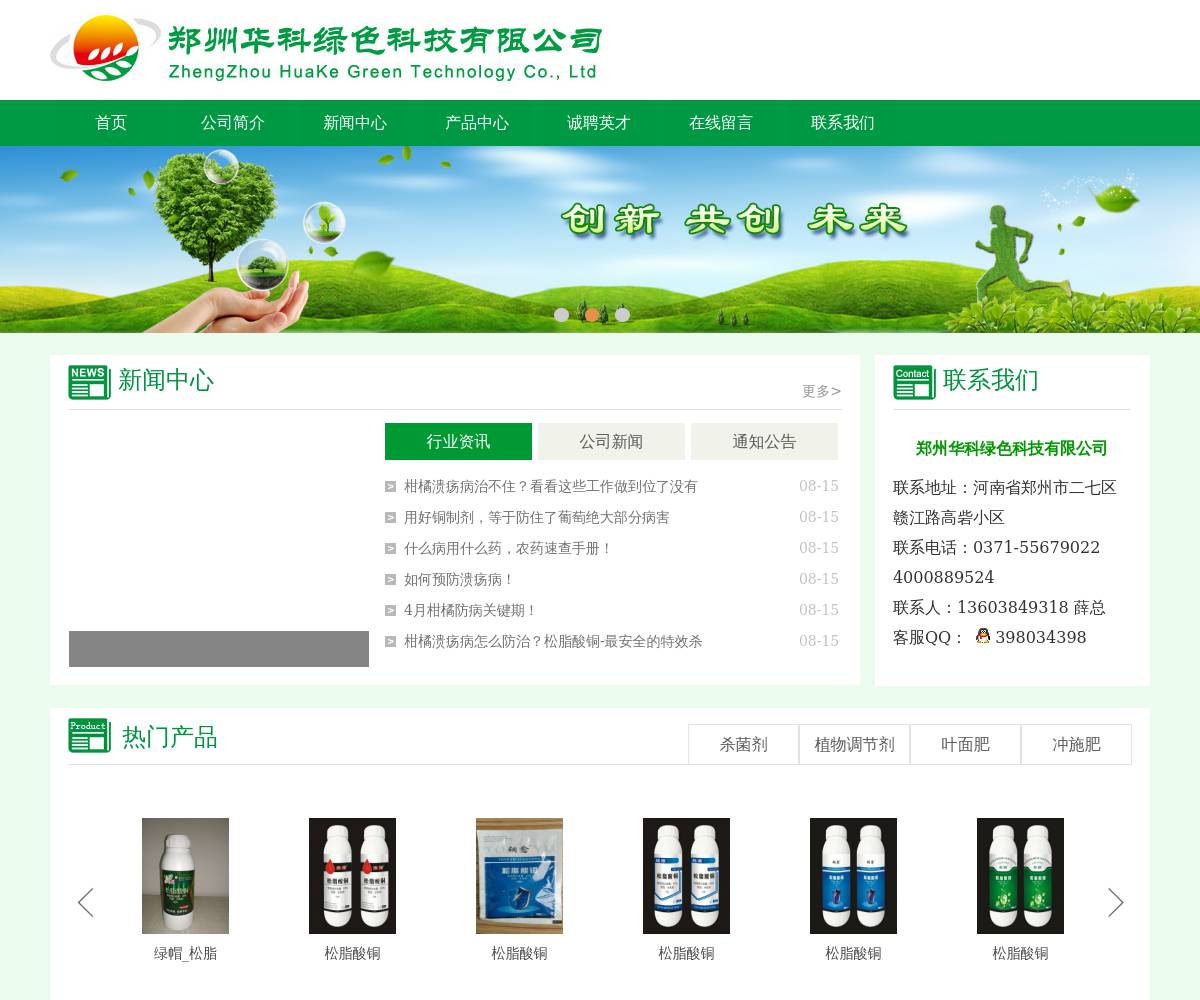This screenshot has width=1200, height=1000.
Task: Click the Contact icon beside 联系我们 heading
Action: click(914, 382)
